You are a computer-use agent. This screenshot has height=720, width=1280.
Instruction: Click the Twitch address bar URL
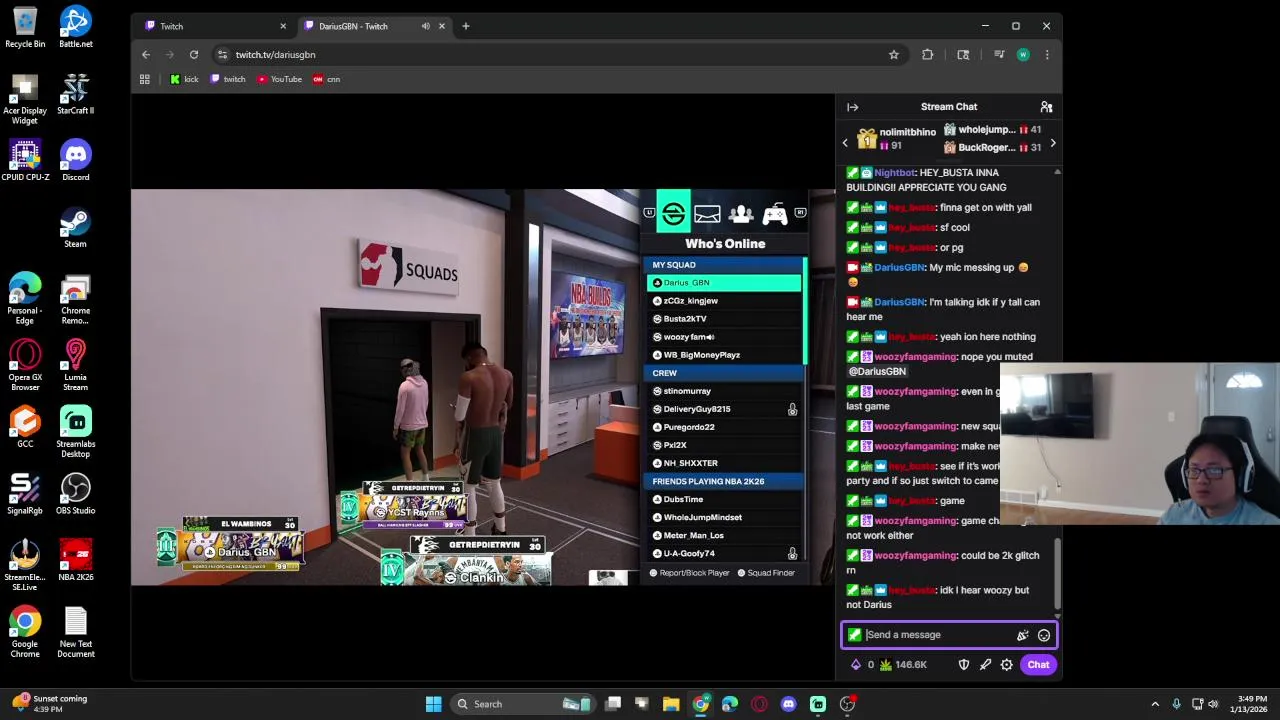tap(275, 55)
